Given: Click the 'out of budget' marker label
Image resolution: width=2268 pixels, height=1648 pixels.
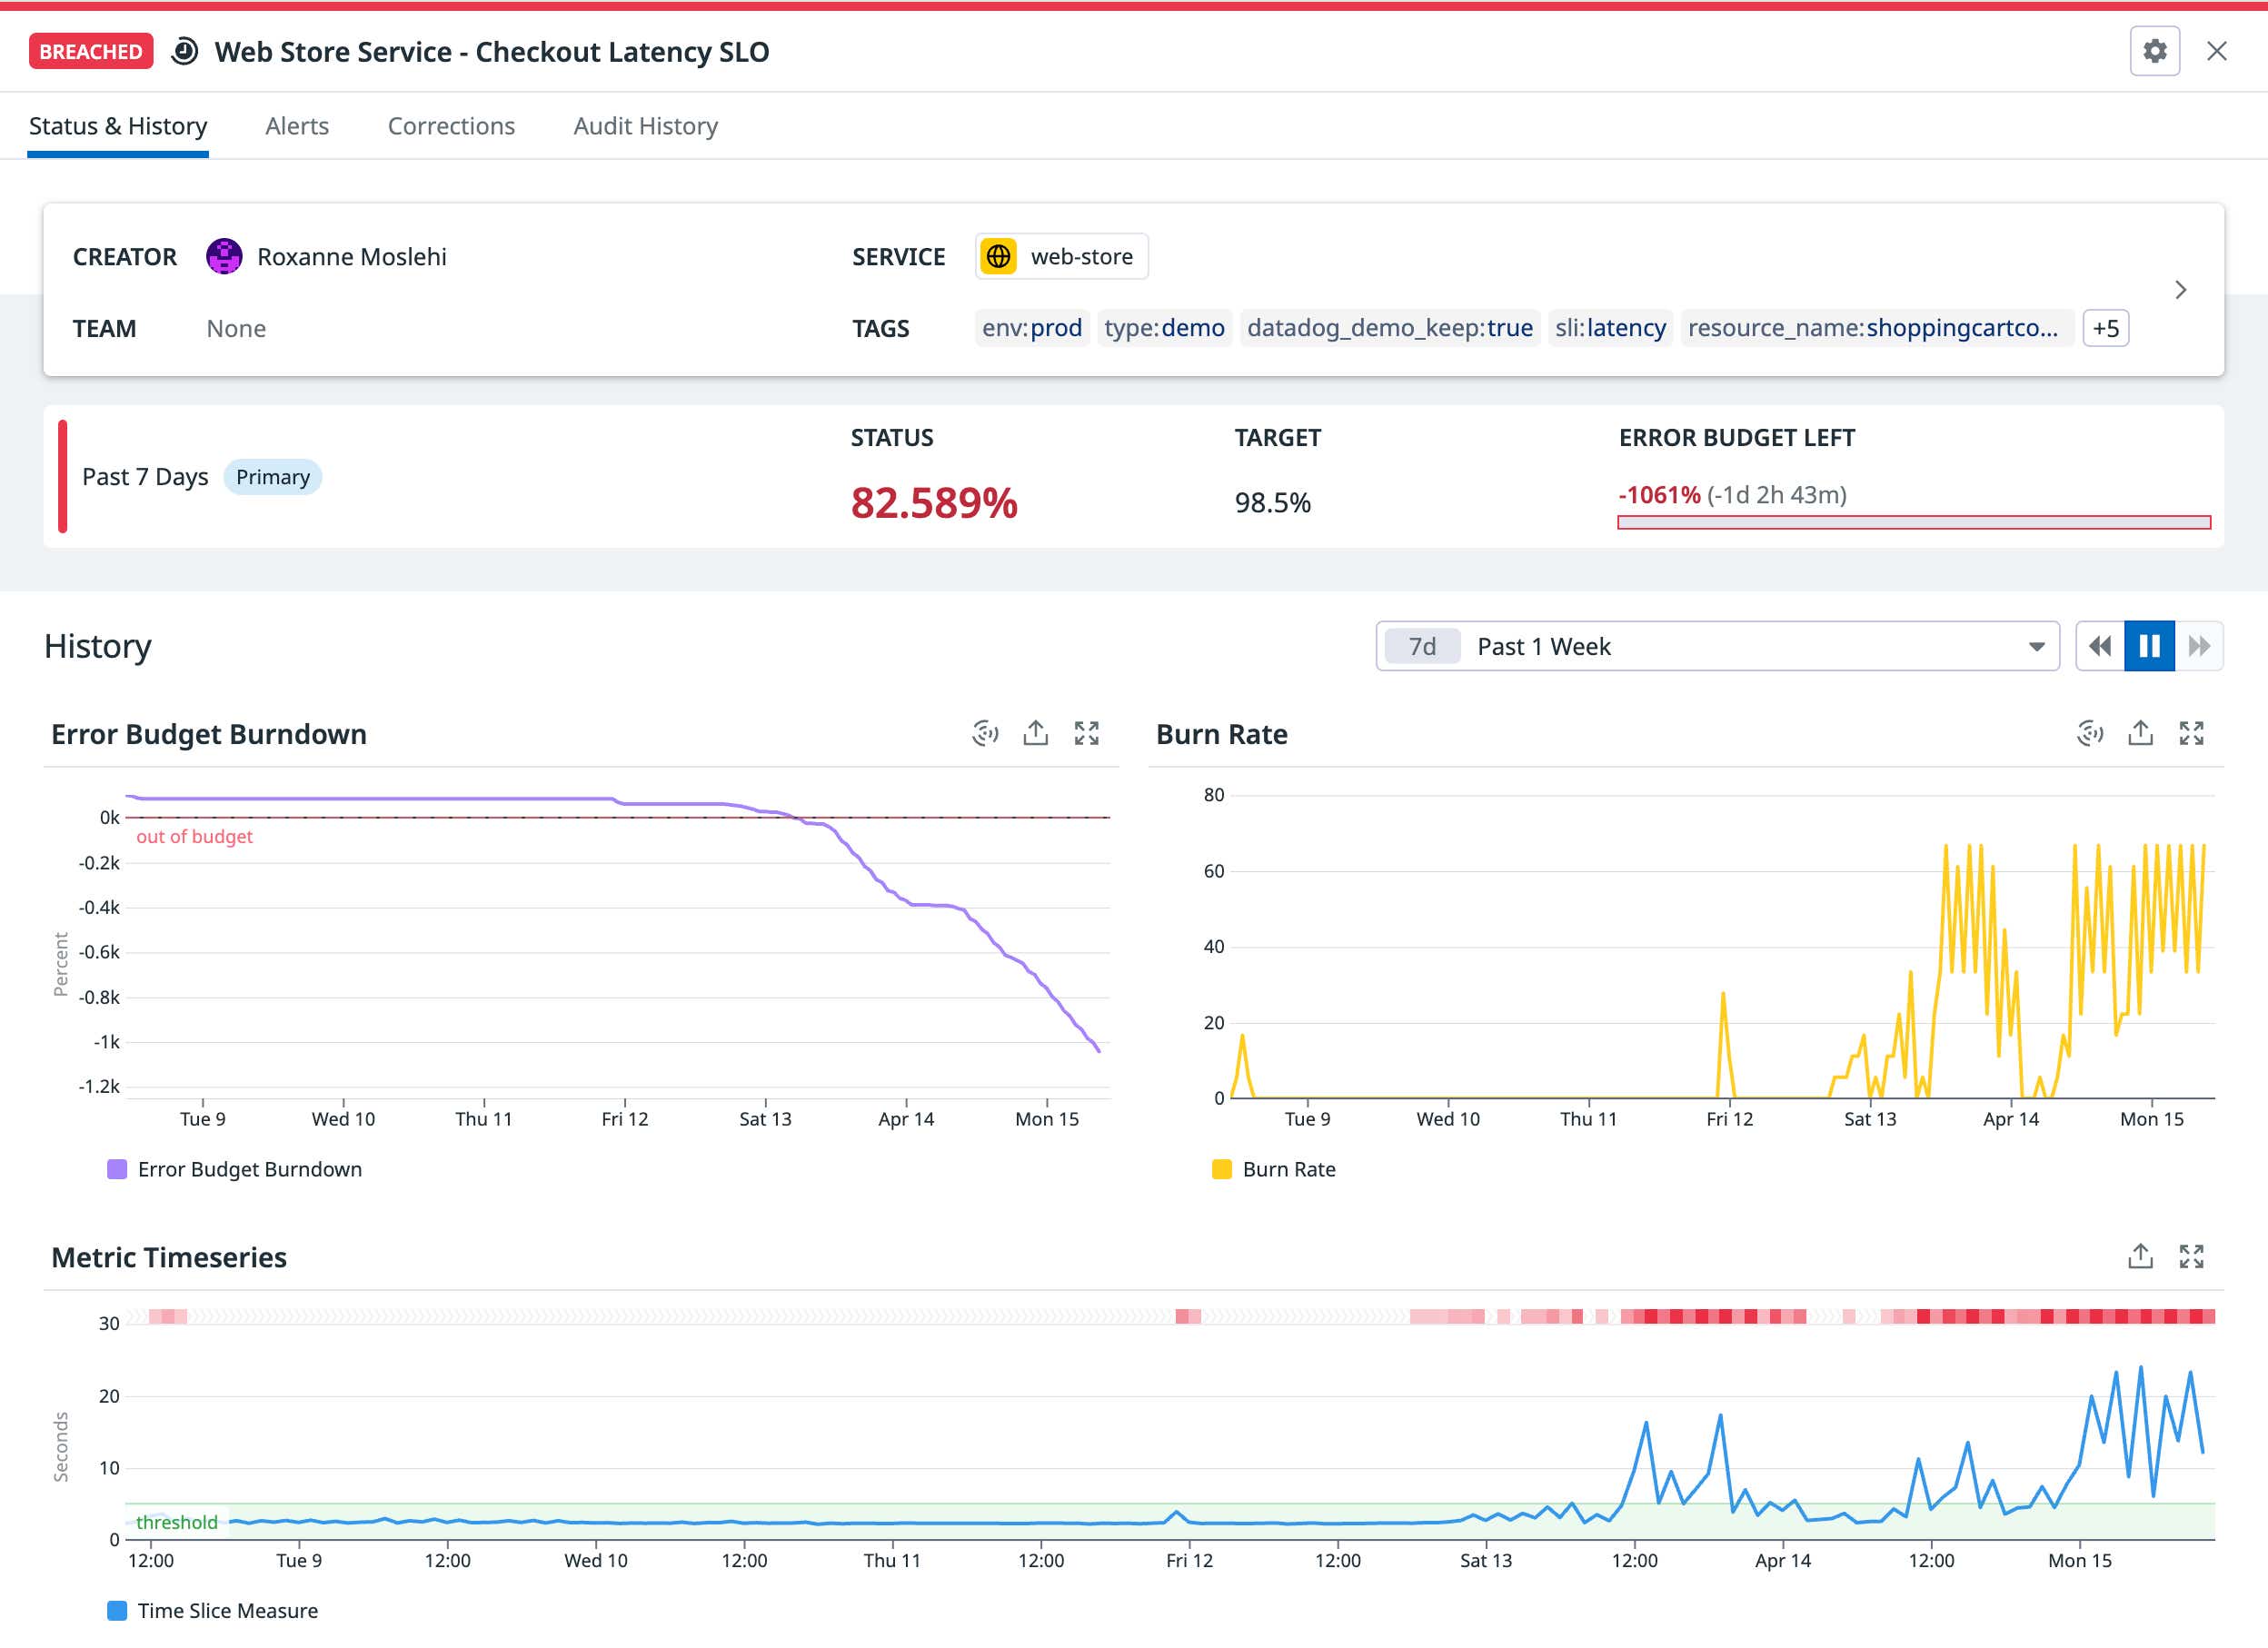Looking at the screenshot, I should [x=194, y=836].
